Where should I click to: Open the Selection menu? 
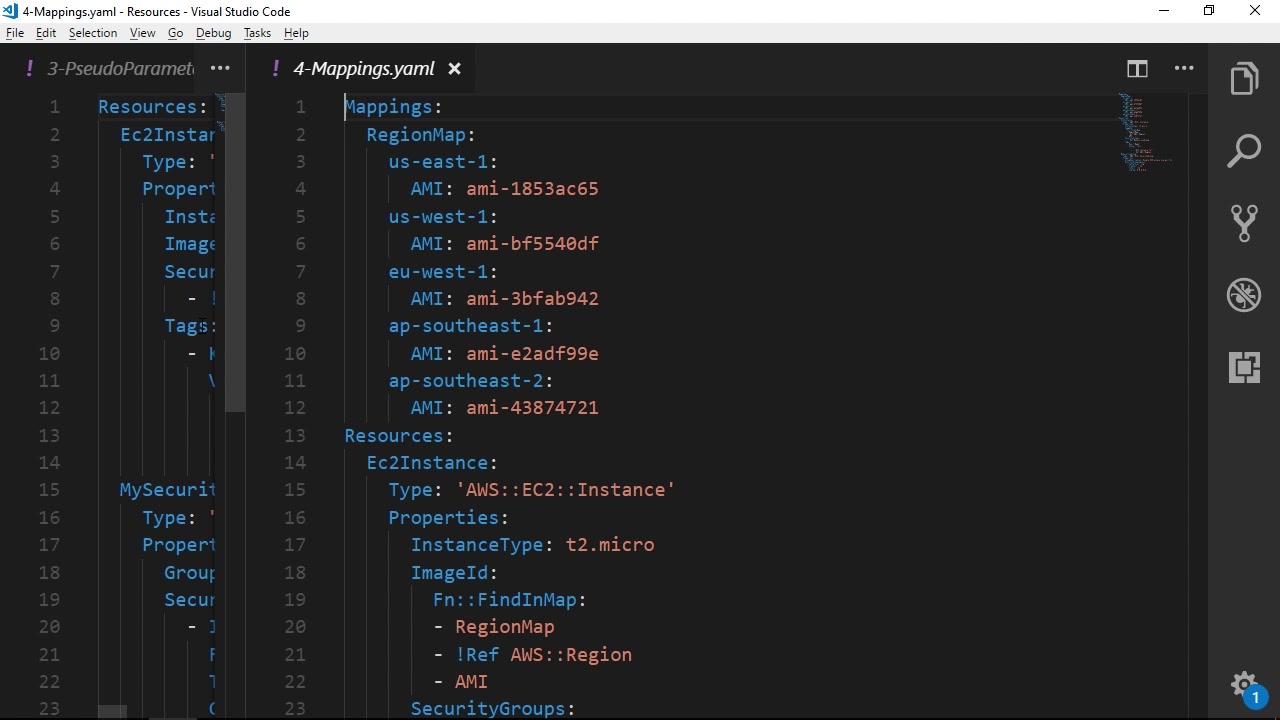pyautogui.click(x=93, y=33)
